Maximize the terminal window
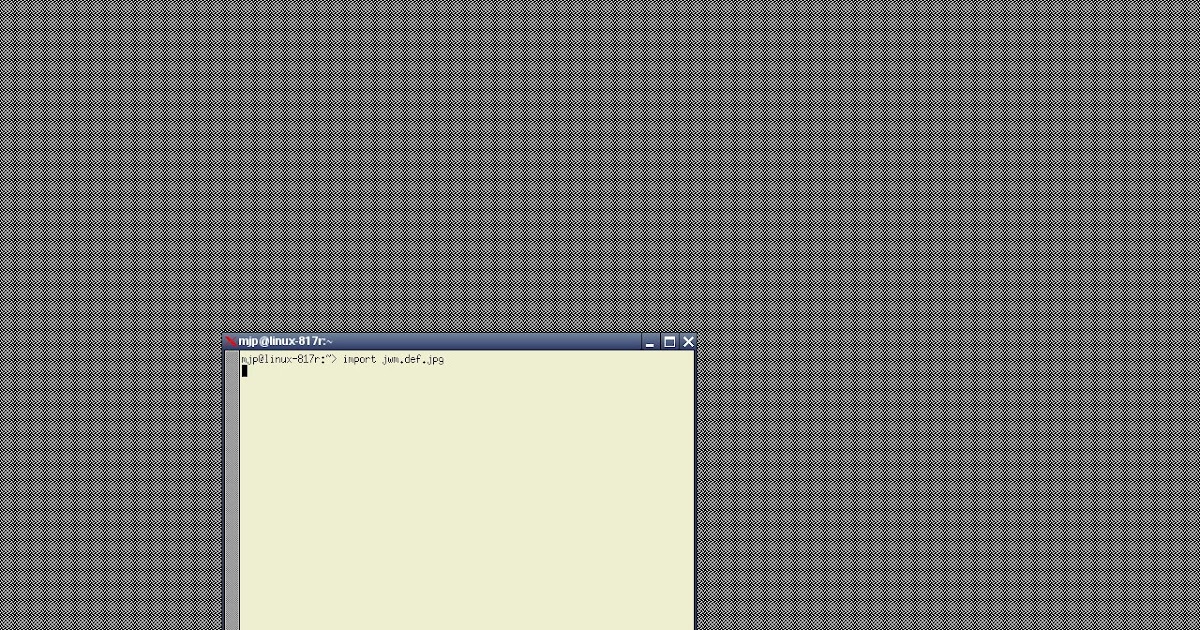Screen dimensions: 1200x630 (x=669, y=341)
